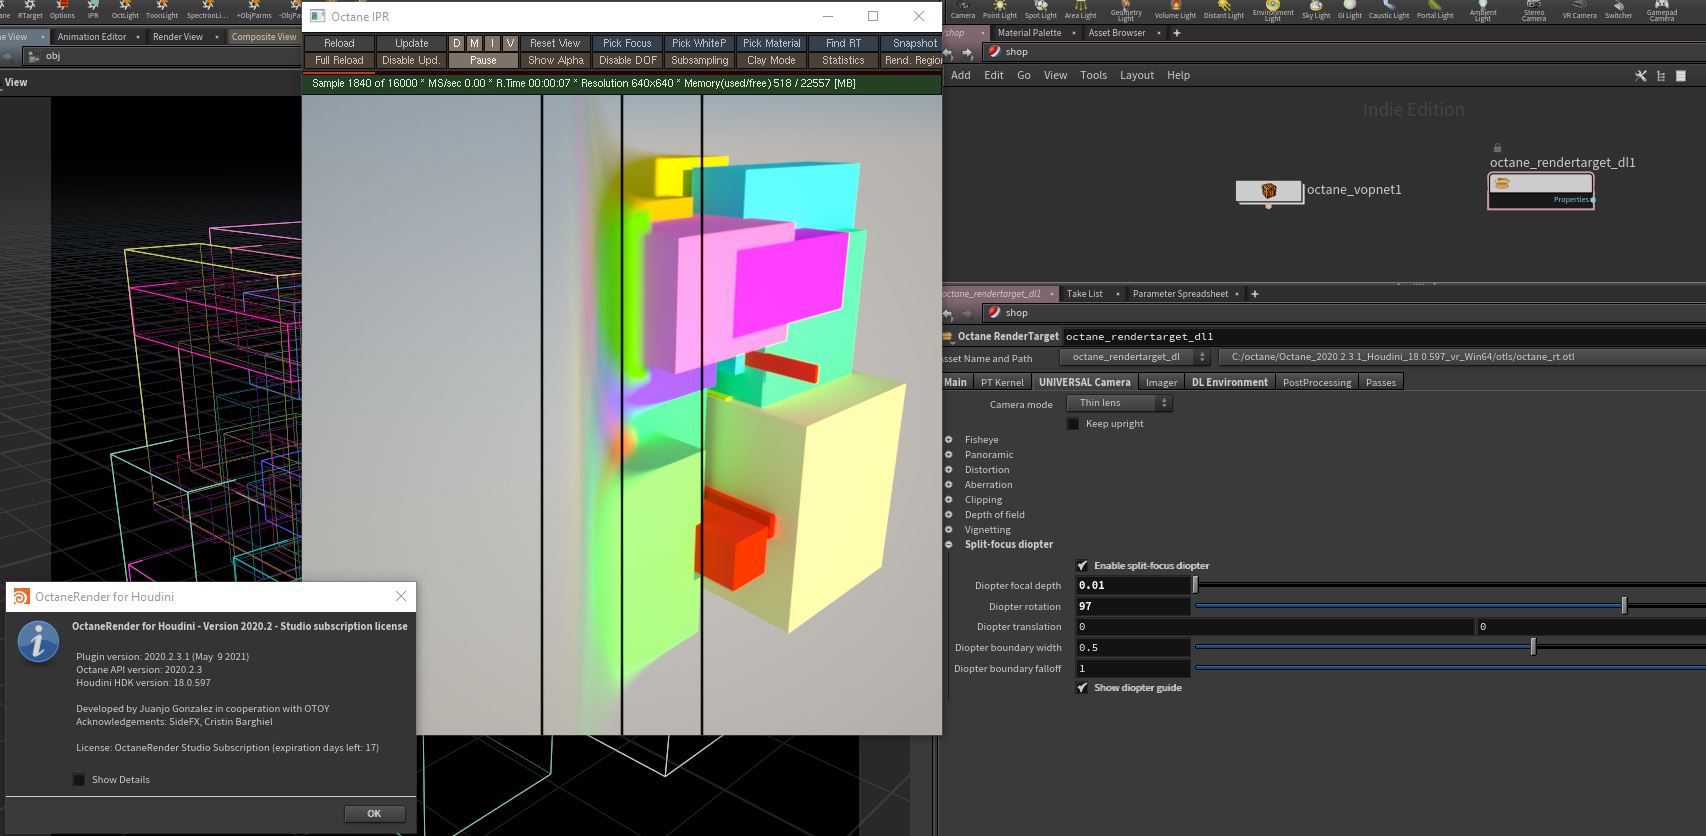This screenshot has width=1706, height=836.
Task: Click the Switcher shelf tool
Action: pyautogui.click(x=1618, y=10)
